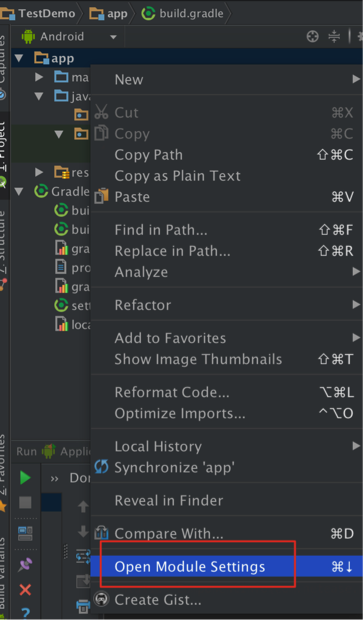Open Local History submenu
This screenshot has height=620, width=363.
click(x=227, y=446)
